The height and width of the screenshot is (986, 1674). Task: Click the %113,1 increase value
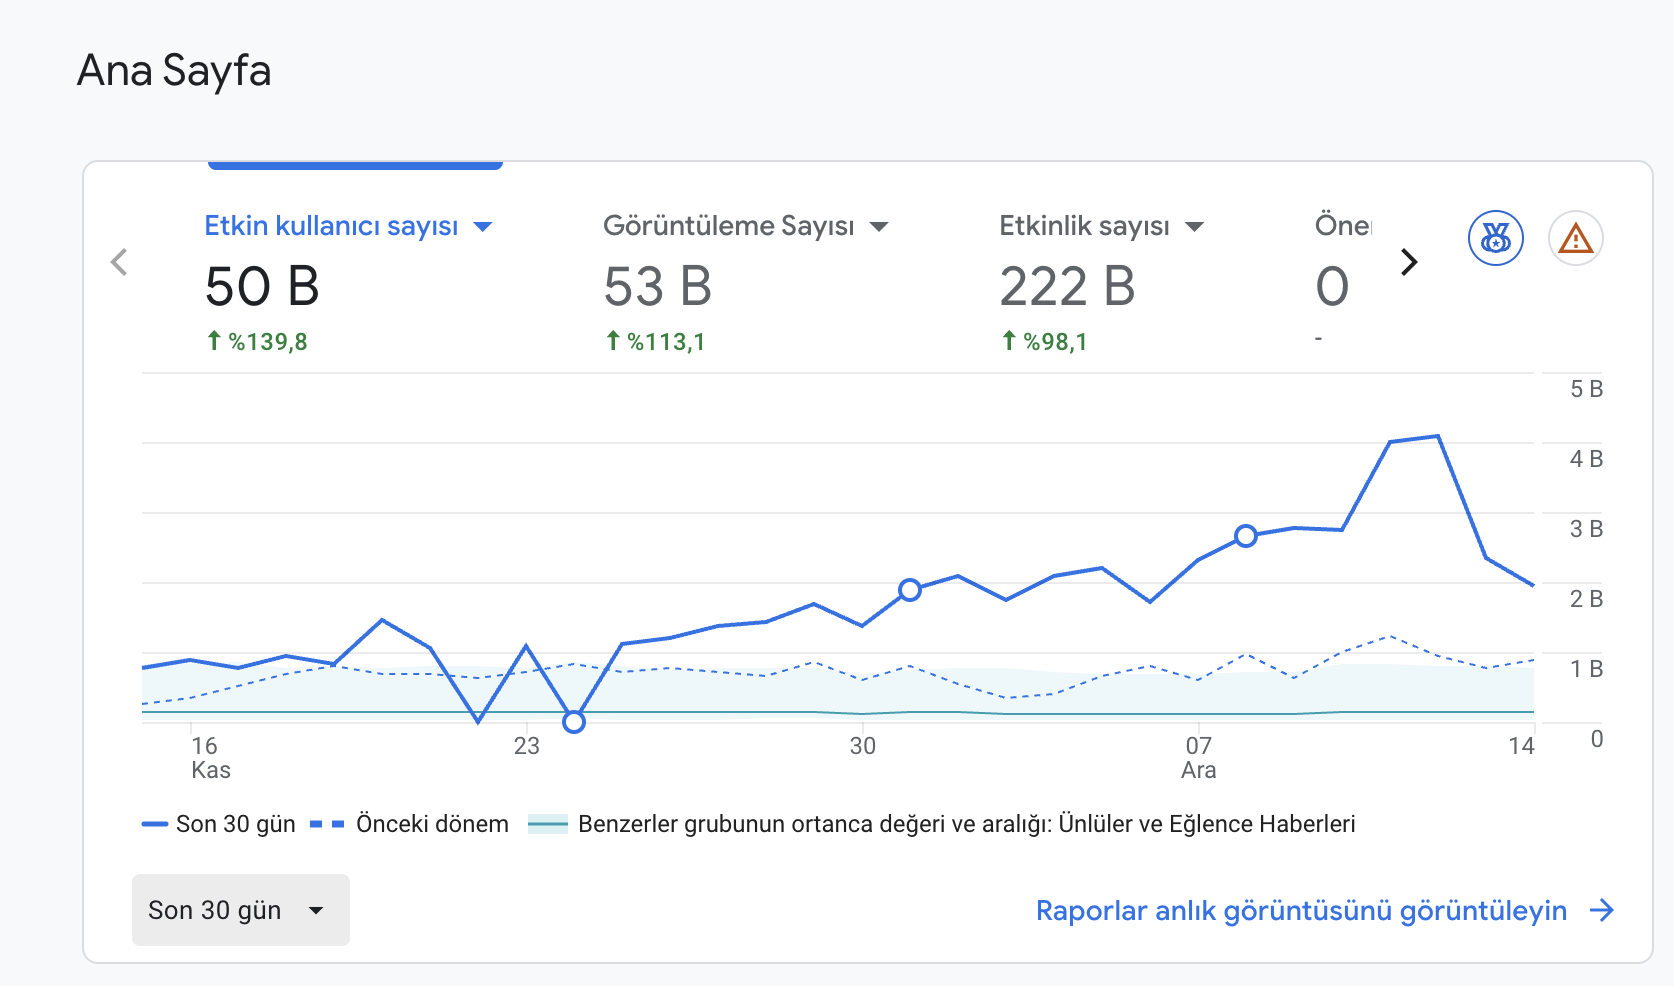click(x=655, y=341)
